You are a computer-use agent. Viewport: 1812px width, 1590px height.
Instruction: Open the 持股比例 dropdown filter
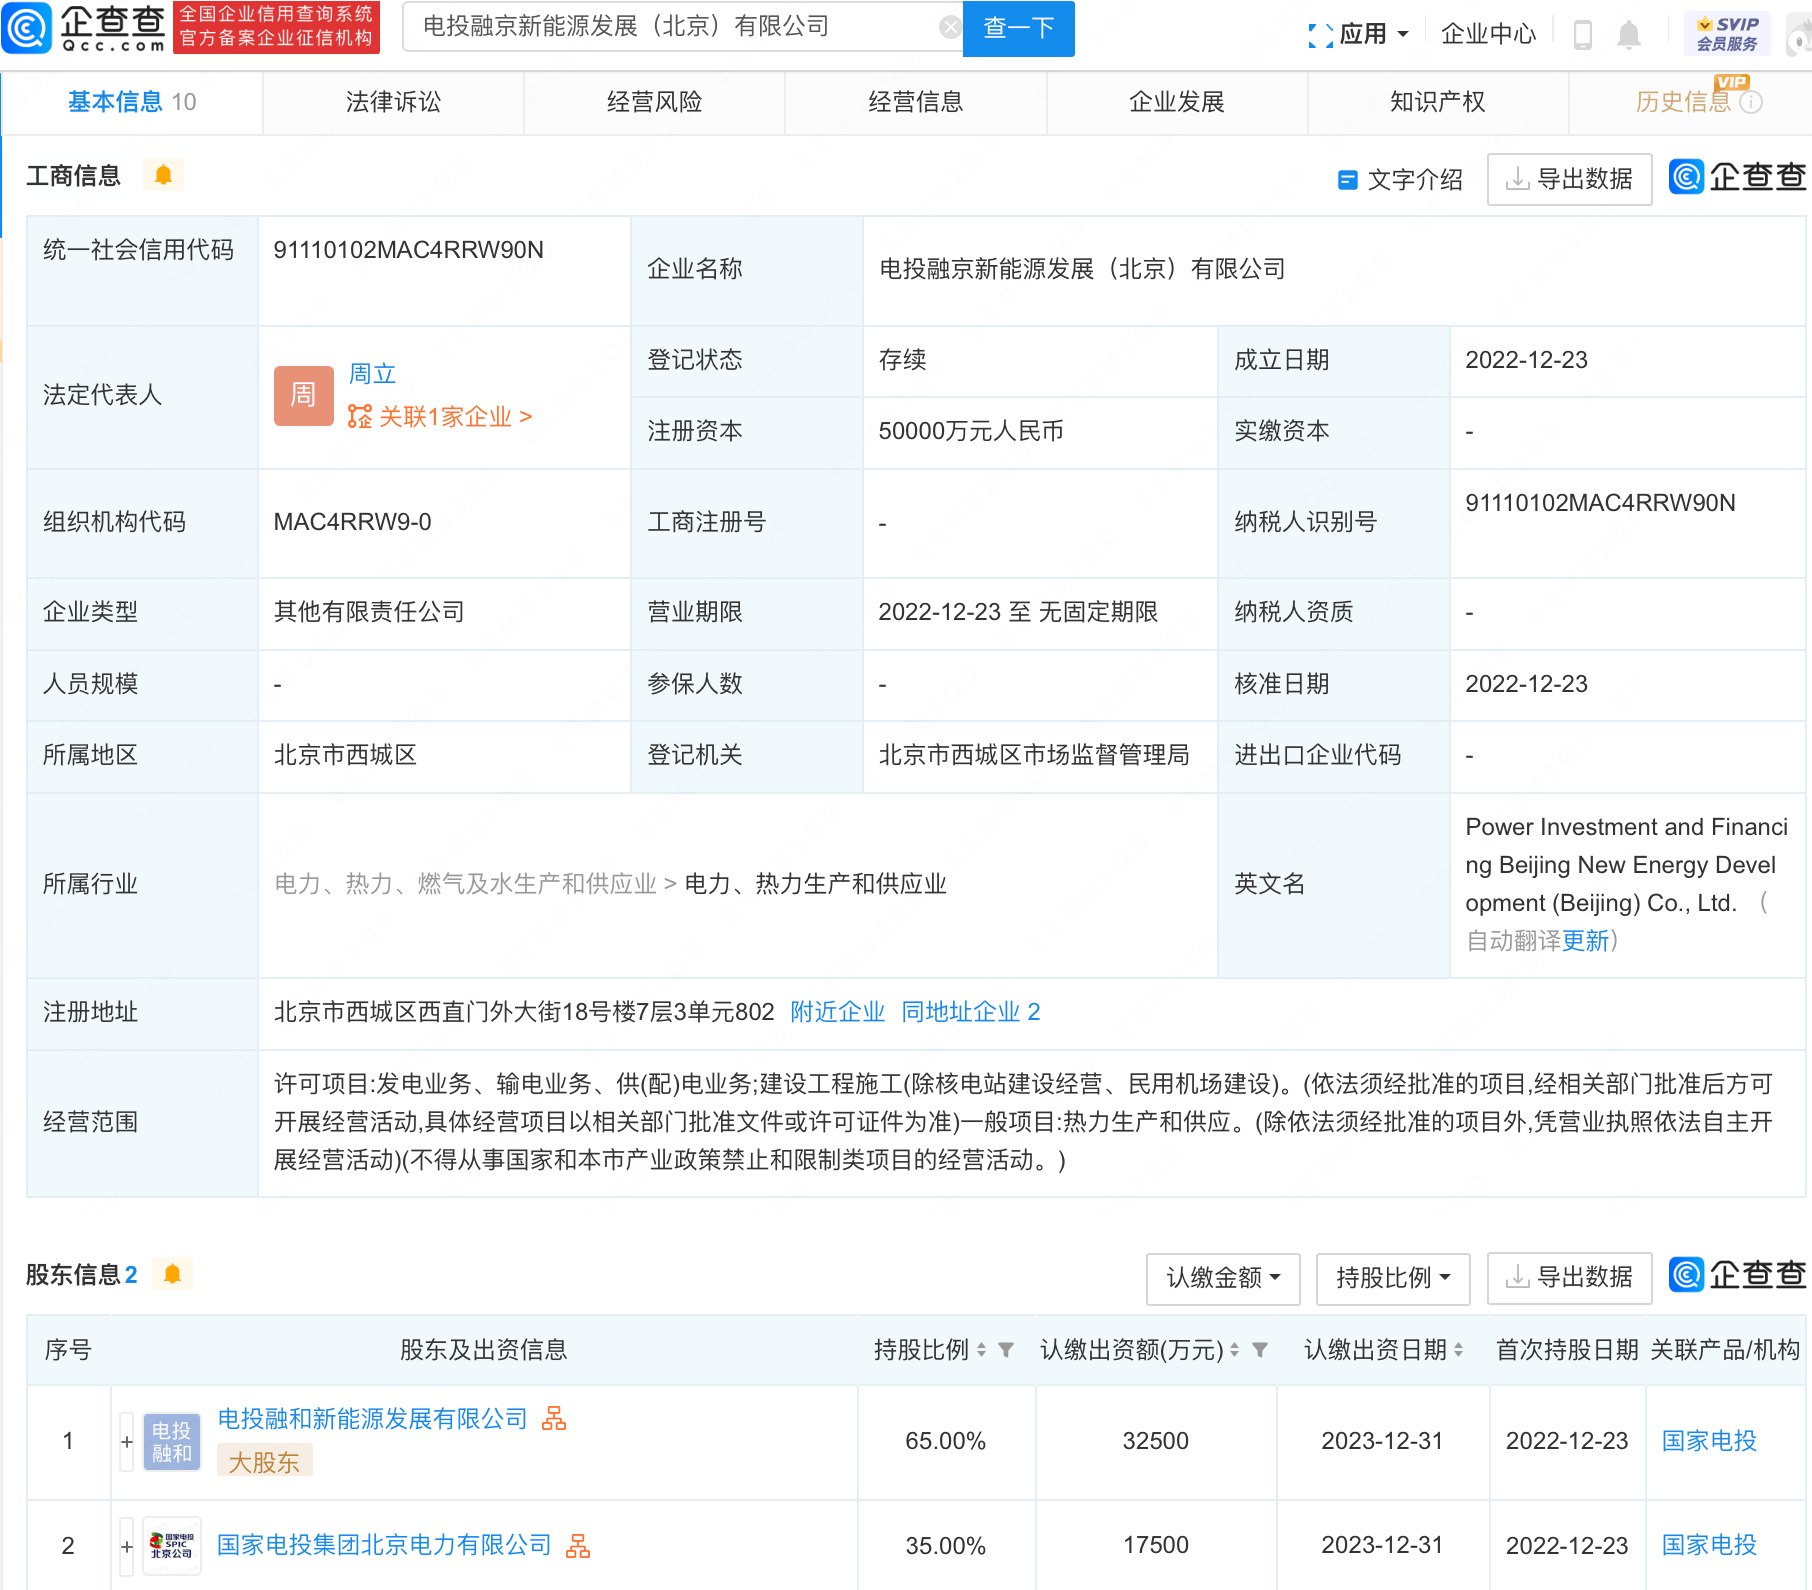point(1392,1278)
